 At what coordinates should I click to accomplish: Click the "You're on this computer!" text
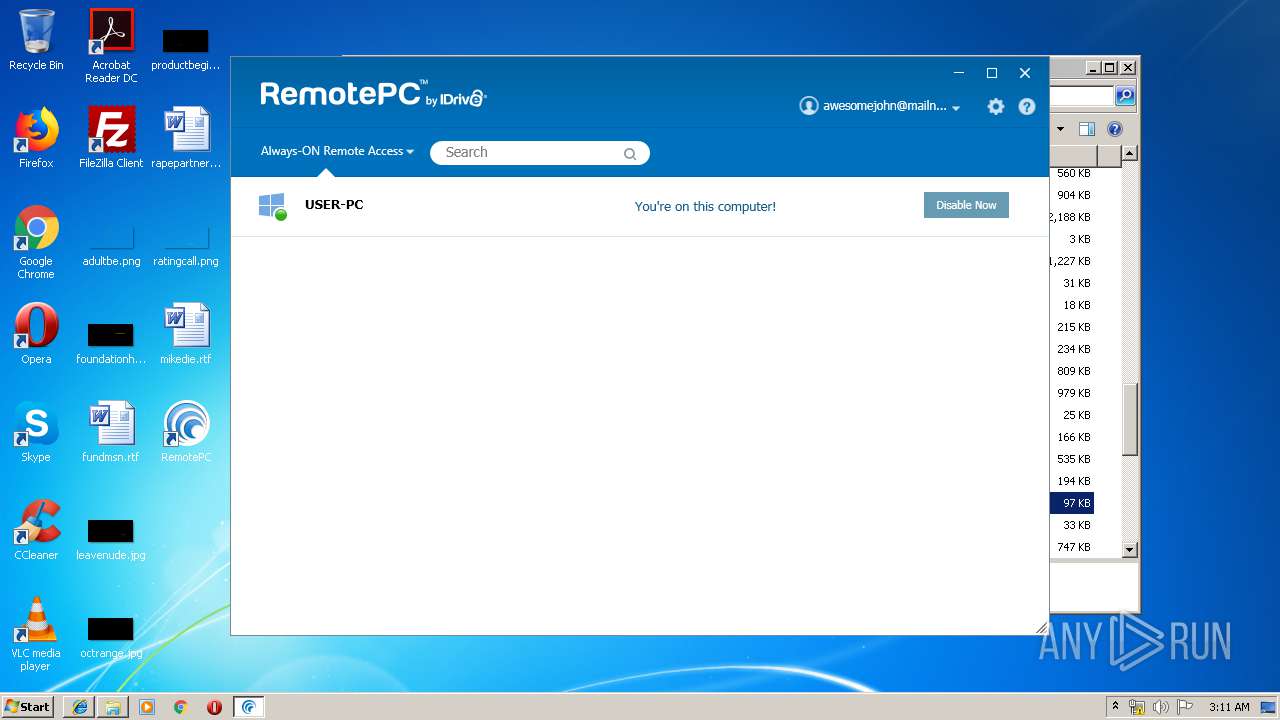(705, 206)
